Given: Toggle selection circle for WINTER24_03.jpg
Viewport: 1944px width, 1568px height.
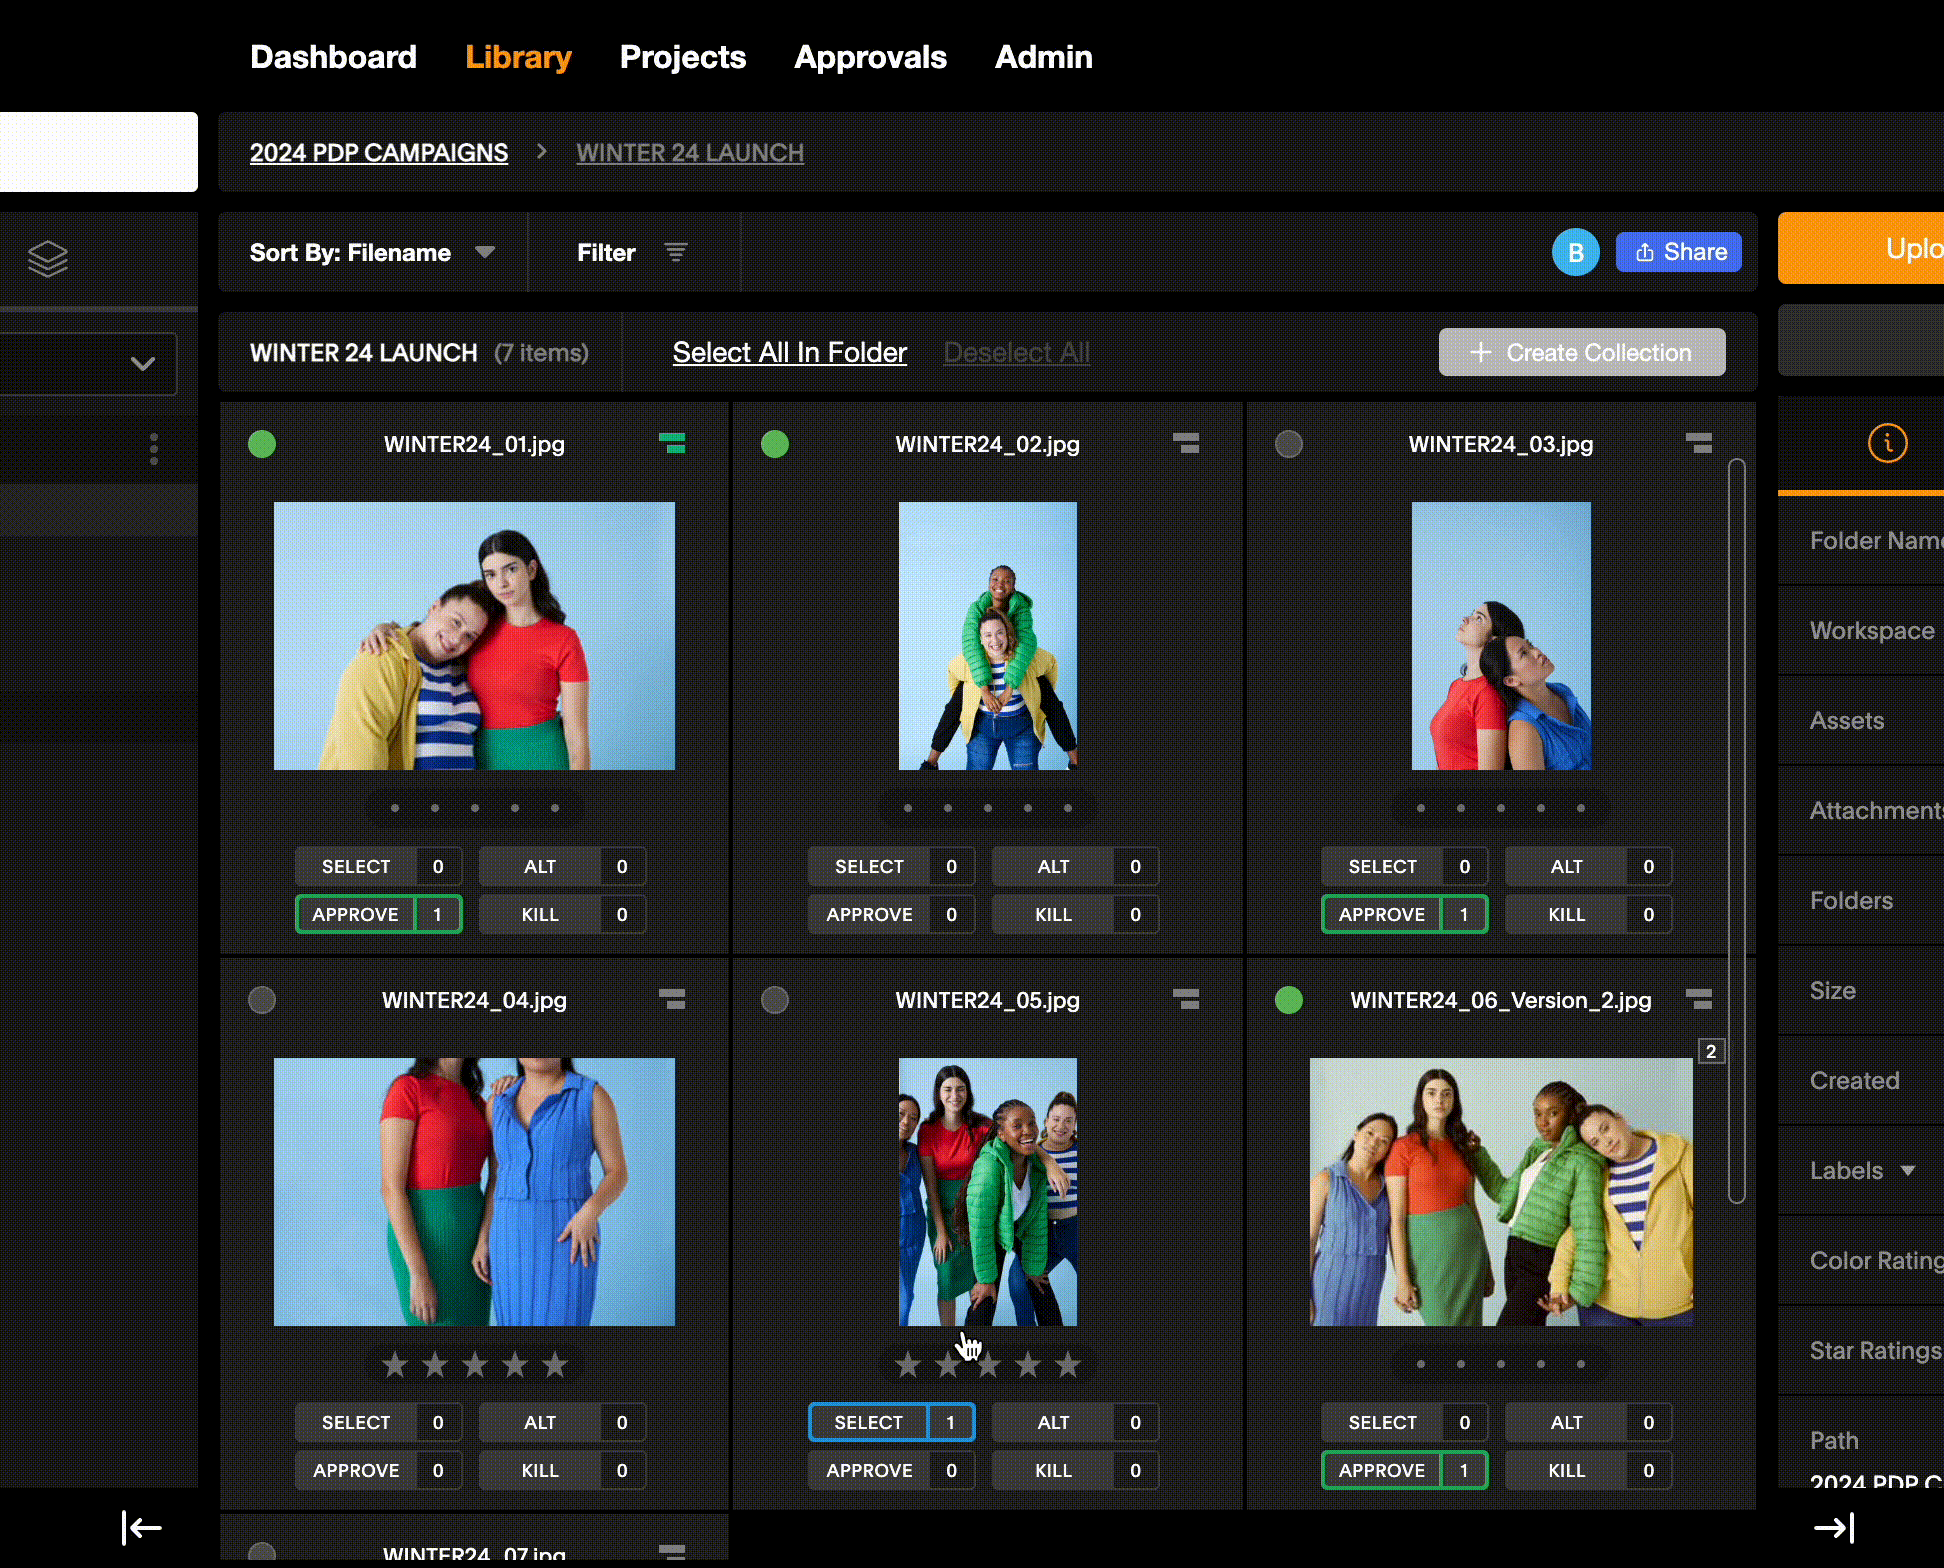Looking at the screenshot, I should point(1289,444).
